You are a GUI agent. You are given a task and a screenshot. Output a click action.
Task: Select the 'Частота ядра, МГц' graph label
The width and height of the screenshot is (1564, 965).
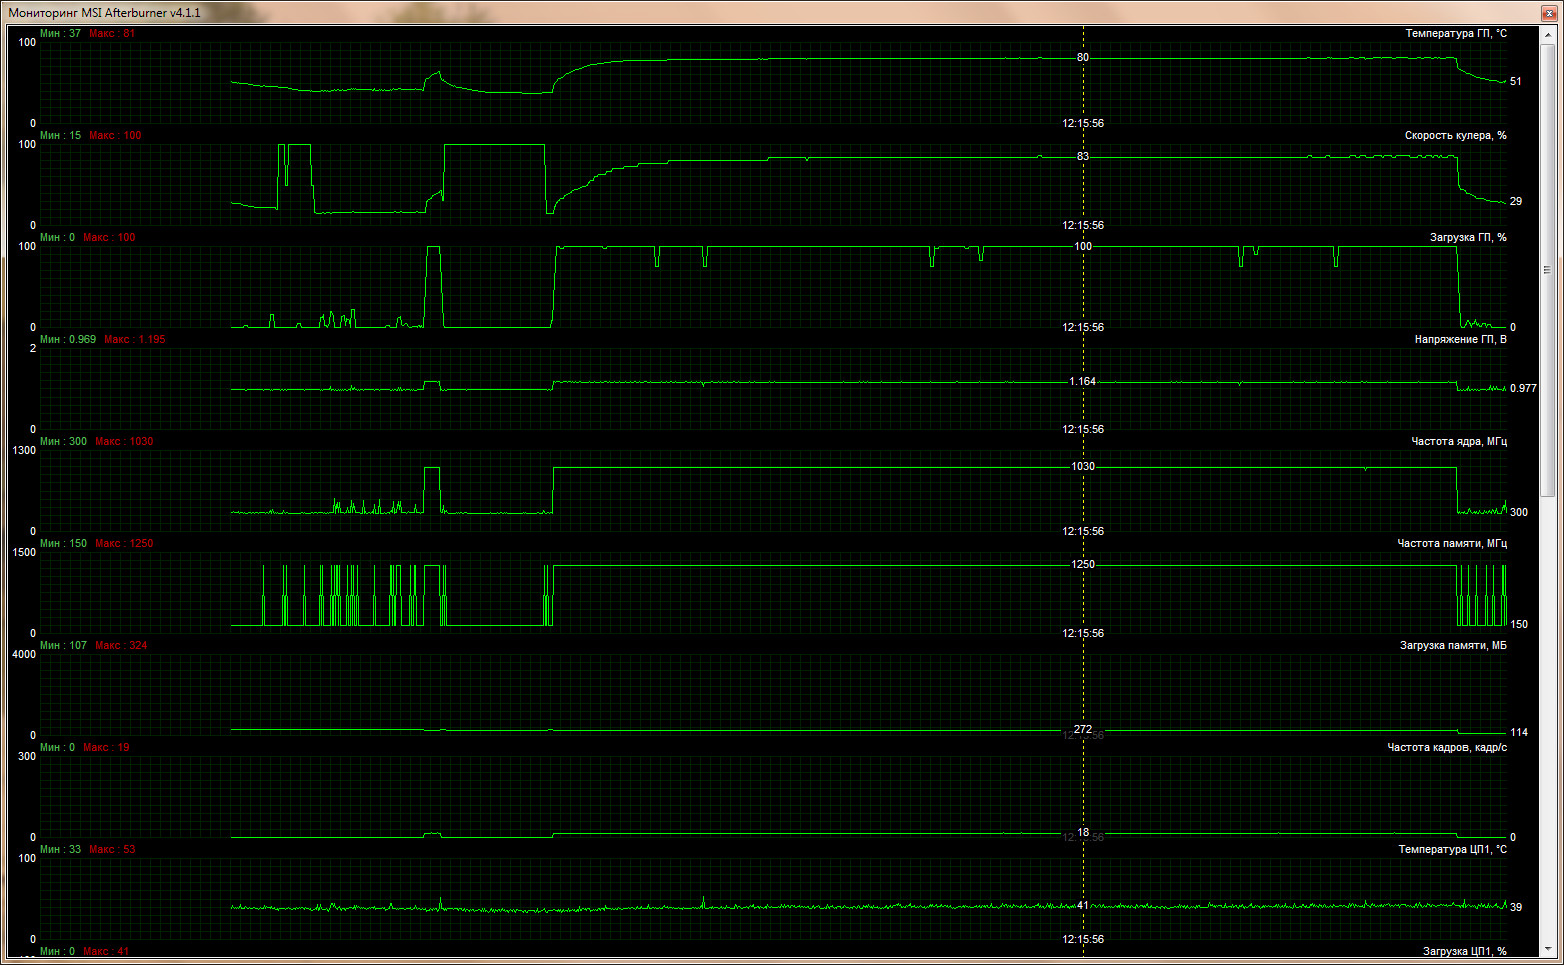[1459, 442]
